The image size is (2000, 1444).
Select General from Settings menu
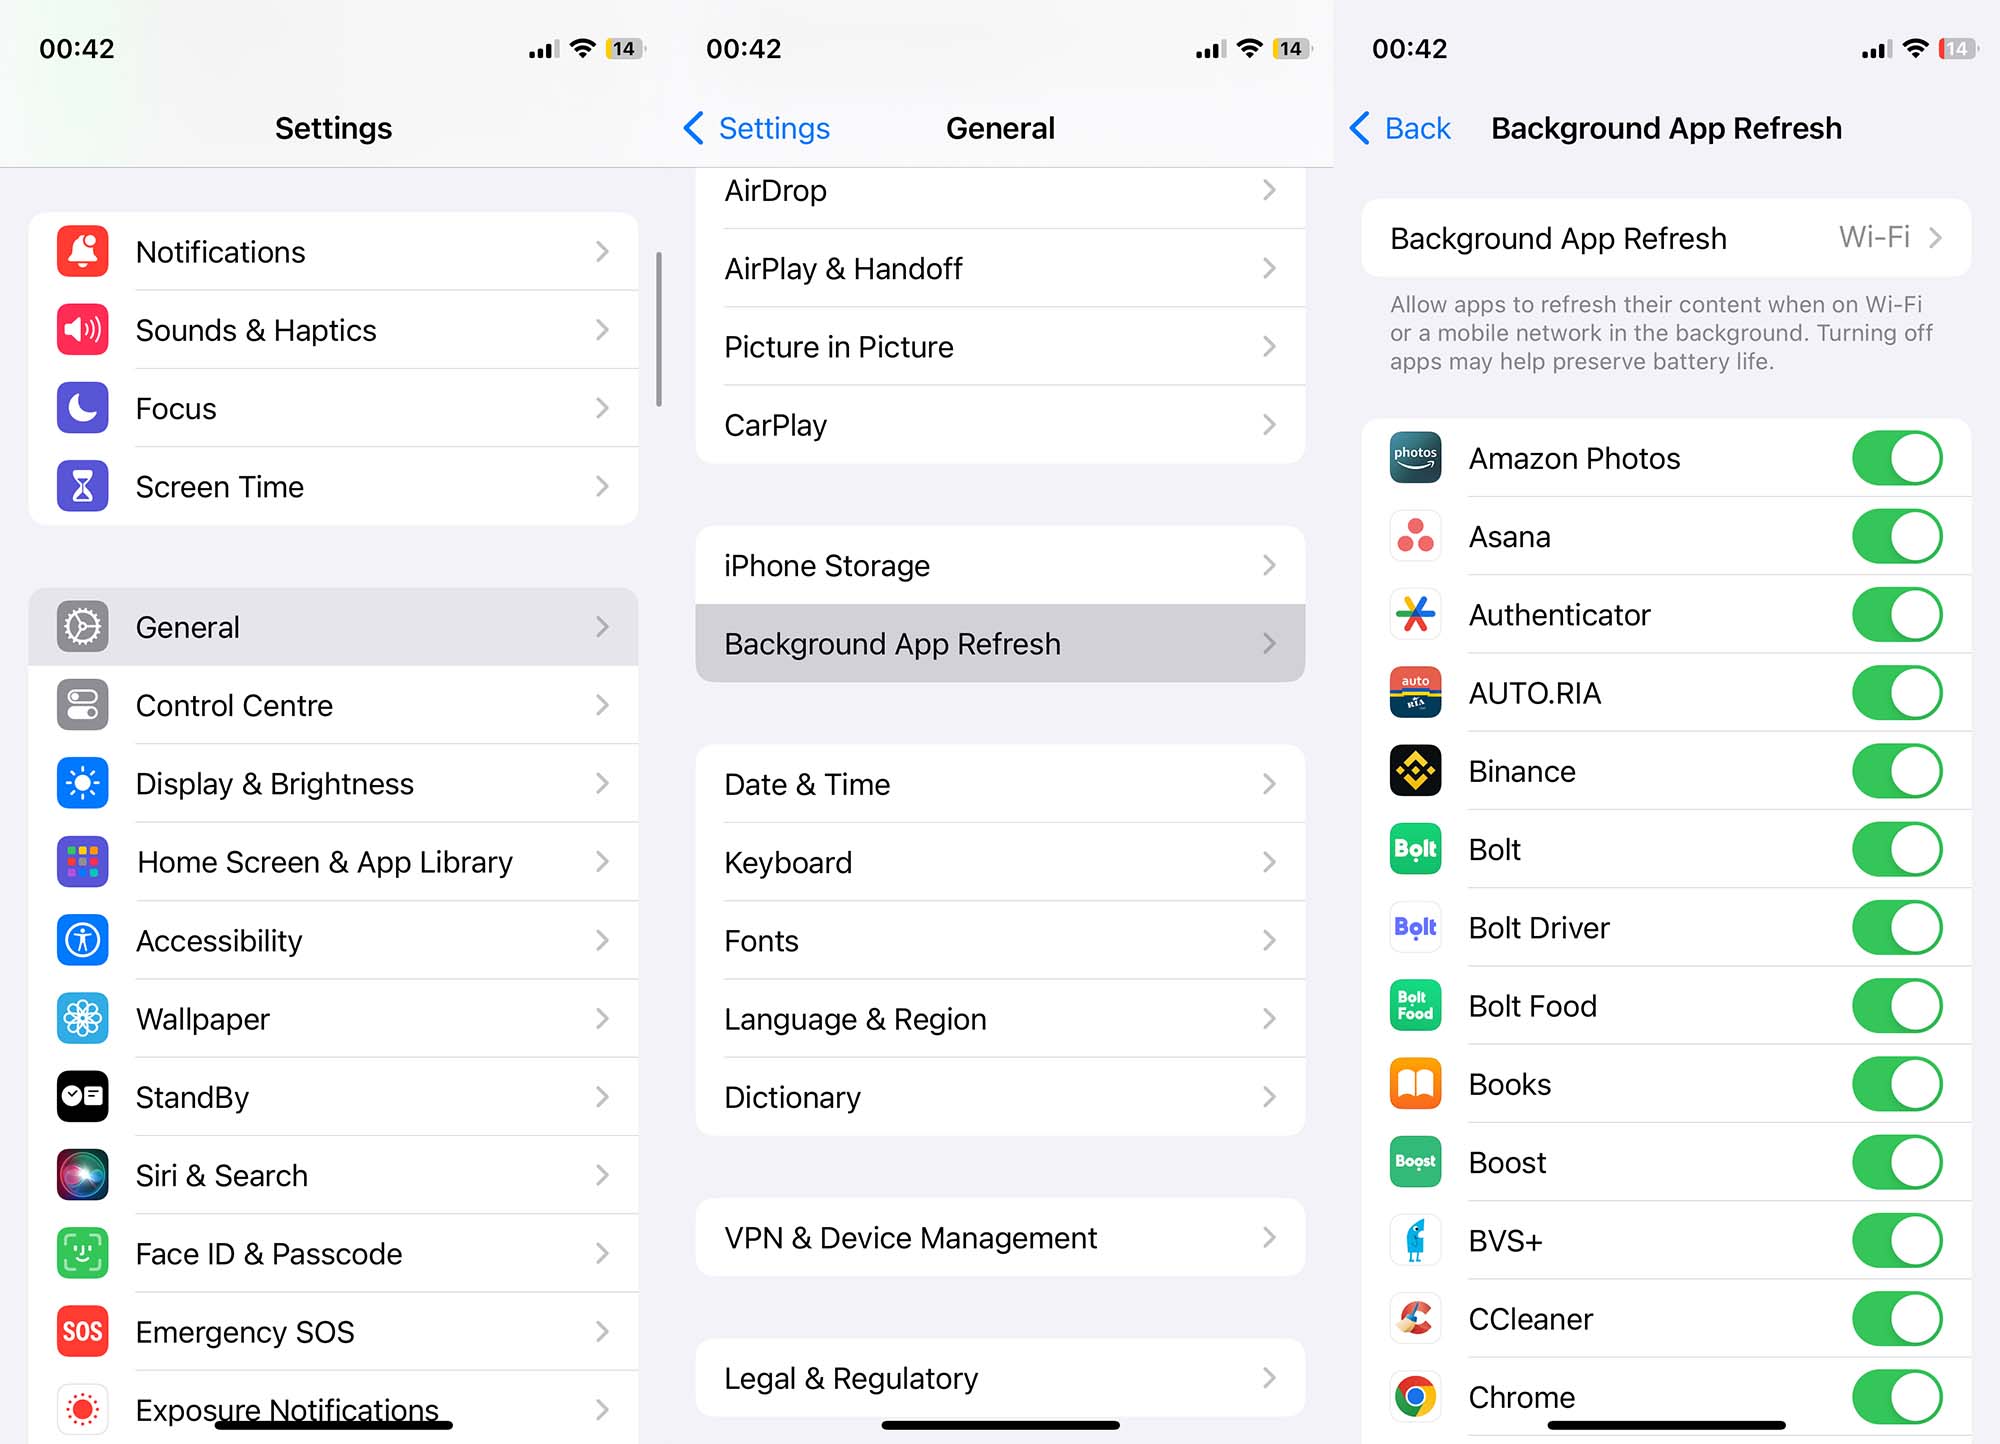click(x=334, y=627)
